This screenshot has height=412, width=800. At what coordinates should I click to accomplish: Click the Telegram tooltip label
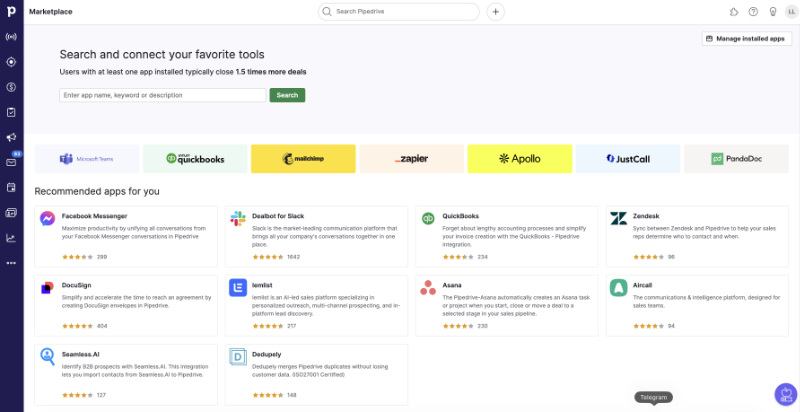click(654, 397)
